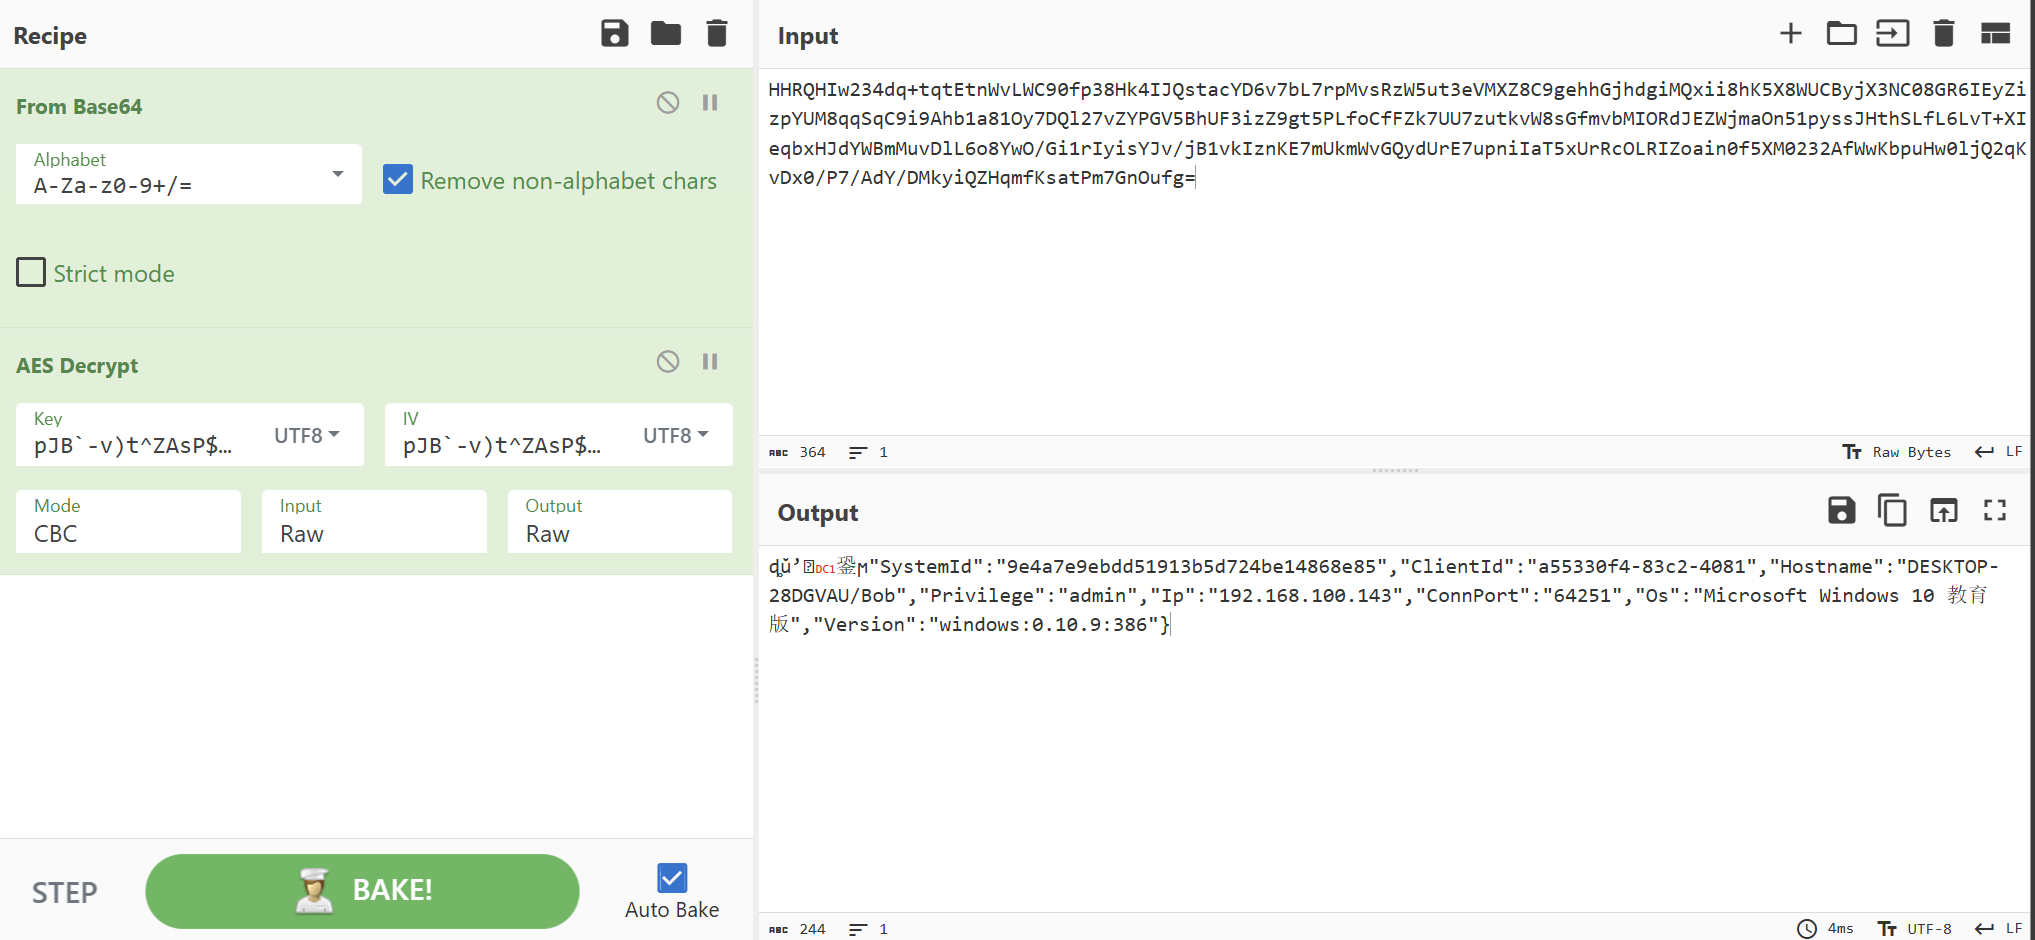Toggle the Auto Bake checkbox

point(672,878)
